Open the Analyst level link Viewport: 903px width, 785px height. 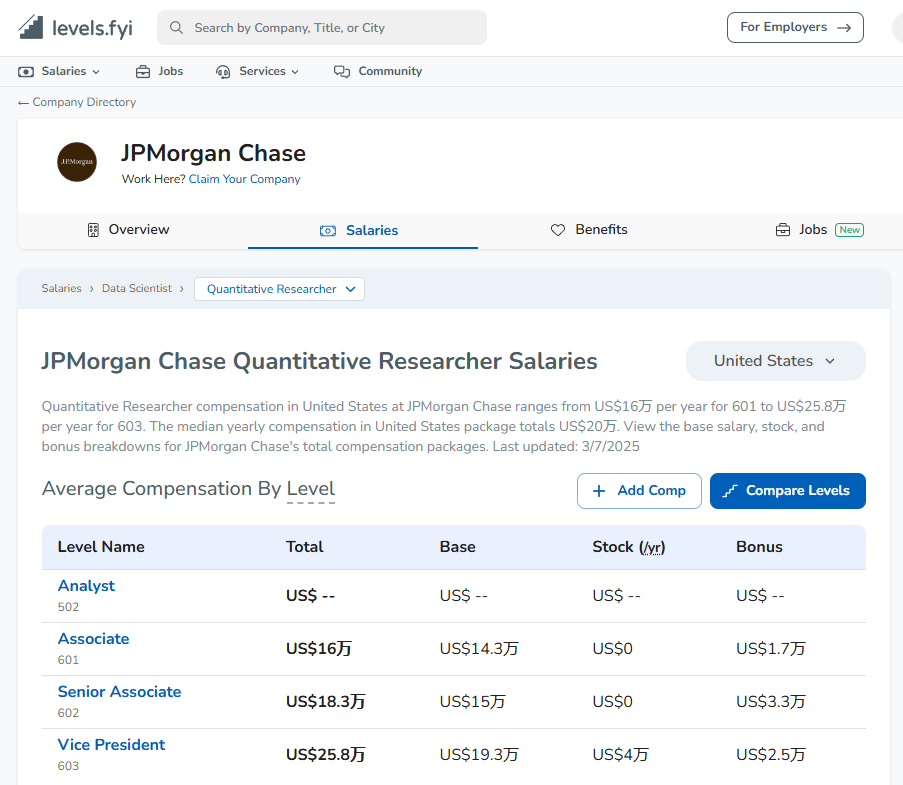coord(86,586)
